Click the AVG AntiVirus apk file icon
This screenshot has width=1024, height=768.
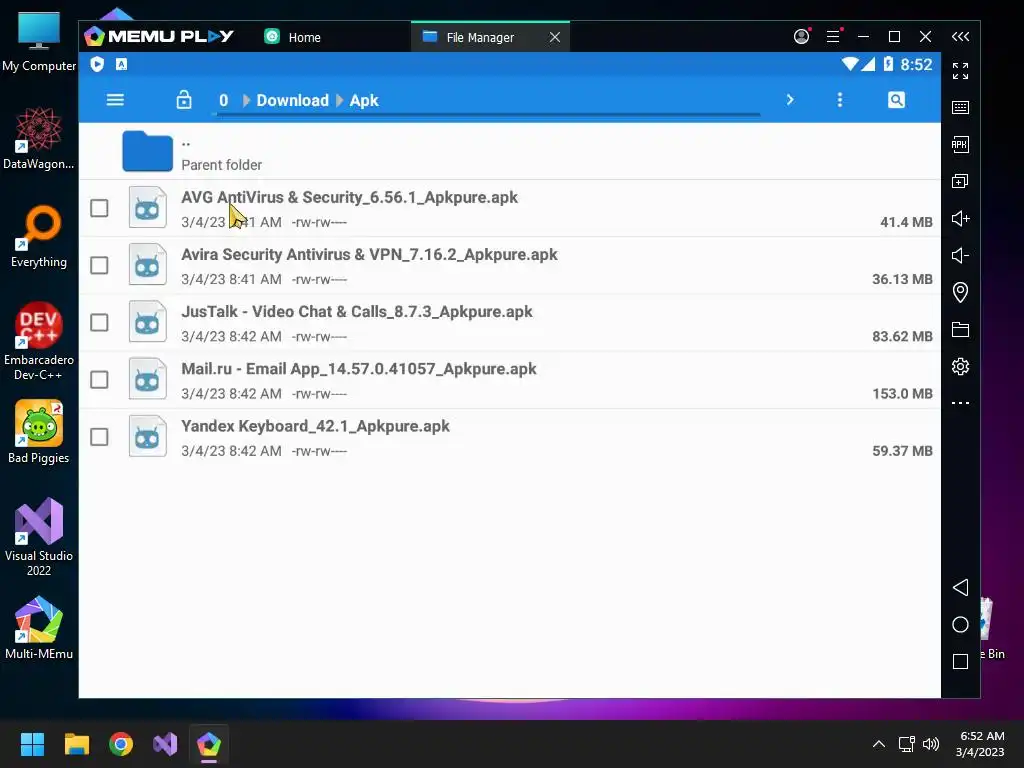(x=148, y=208)
